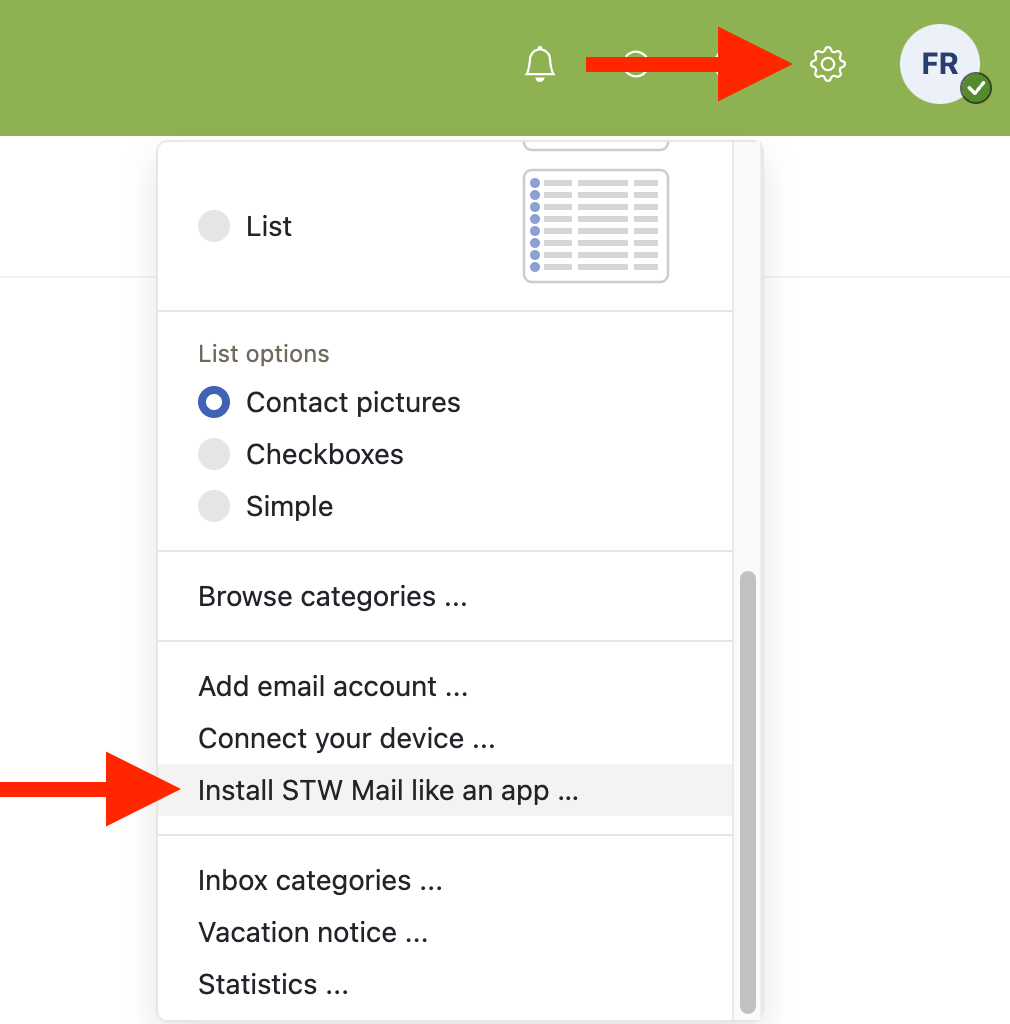Open the Statistics menu entry

click(x=273, y=985)
